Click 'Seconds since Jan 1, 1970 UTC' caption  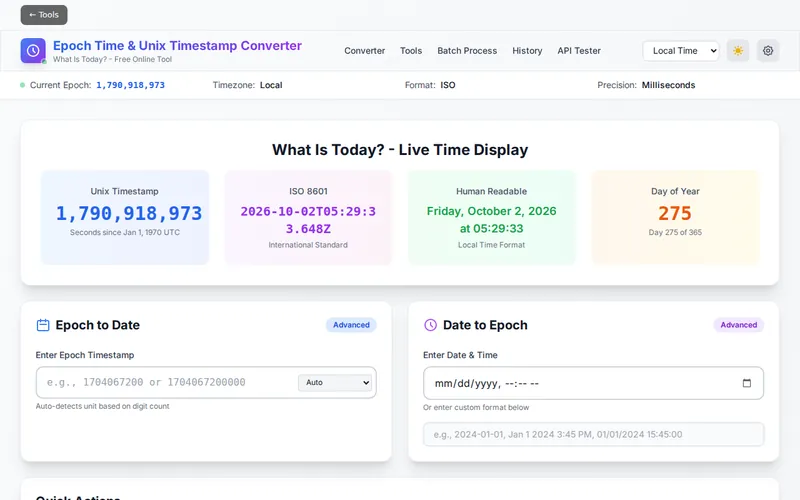pos(125,232)
